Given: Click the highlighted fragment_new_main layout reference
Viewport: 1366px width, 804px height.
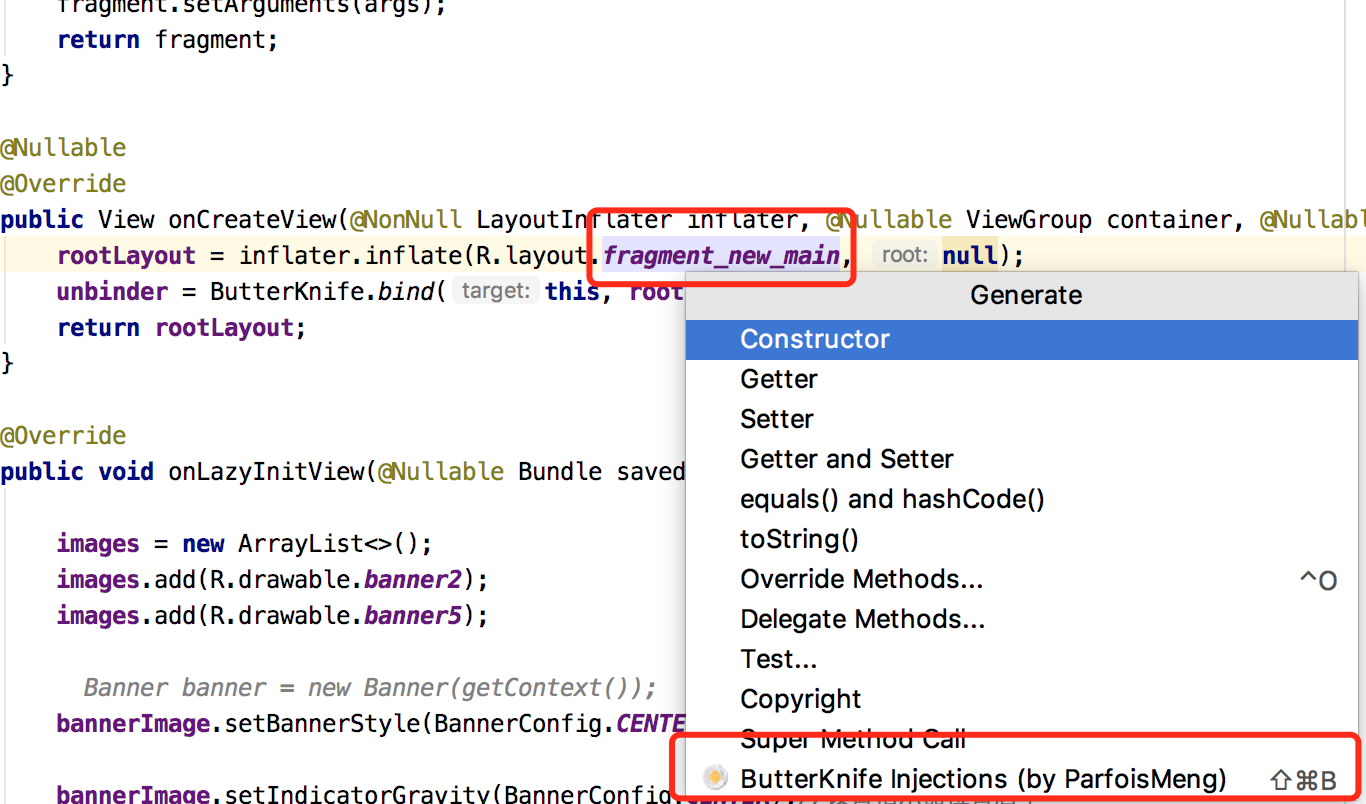Looking at the screenshot, I should 720,255.
